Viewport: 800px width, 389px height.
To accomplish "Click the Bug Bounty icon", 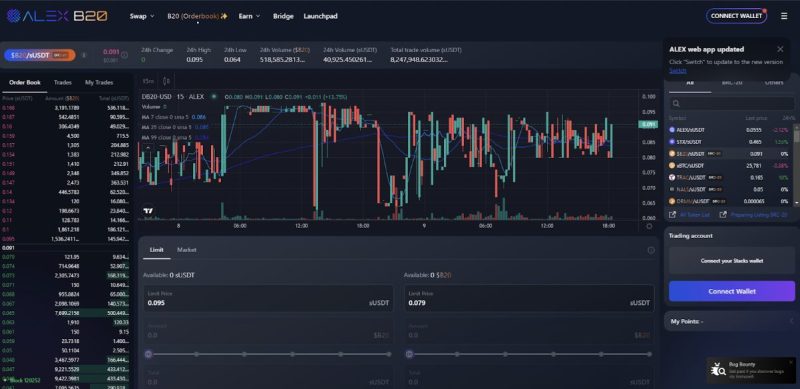I will pyautogui.click(x=718, y=369).
